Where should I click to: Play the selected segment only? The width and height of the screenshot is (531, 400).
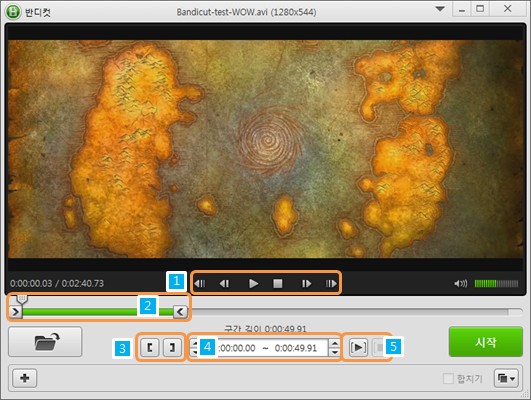358,348
